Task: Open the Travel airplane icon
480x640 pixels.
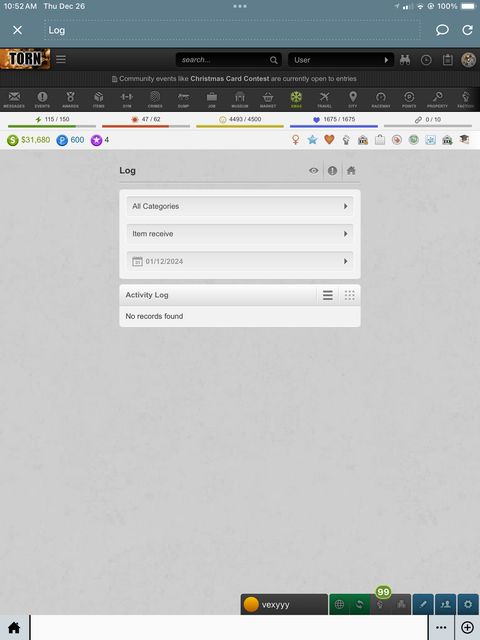Action: pyautogui.click(x=324, y=99)
